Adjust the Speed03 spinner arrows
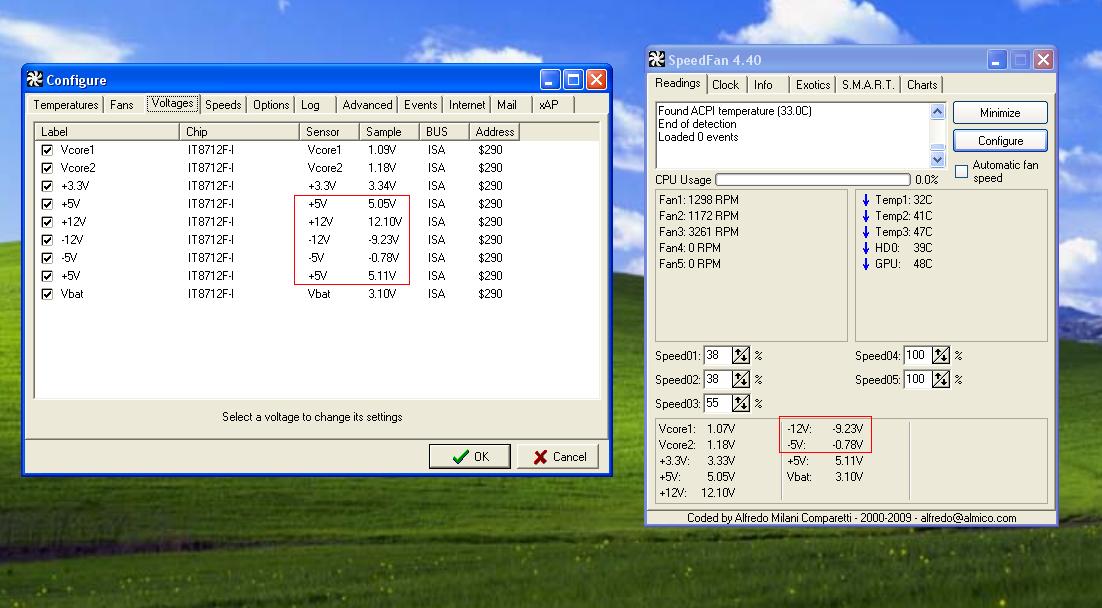Screen dimensions: 1102x608 [741, 404]
